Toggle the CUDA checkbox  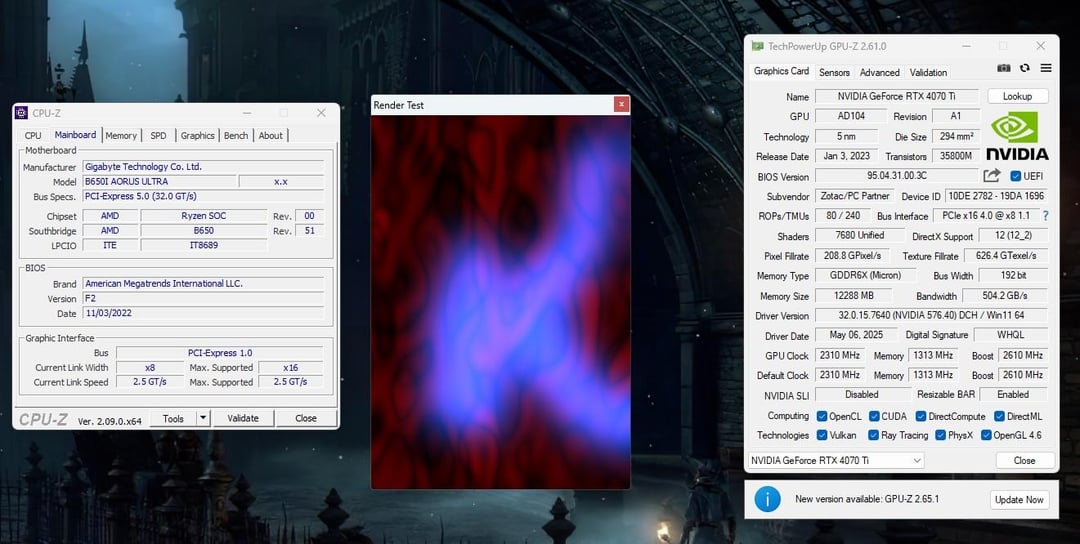[874, 416]
